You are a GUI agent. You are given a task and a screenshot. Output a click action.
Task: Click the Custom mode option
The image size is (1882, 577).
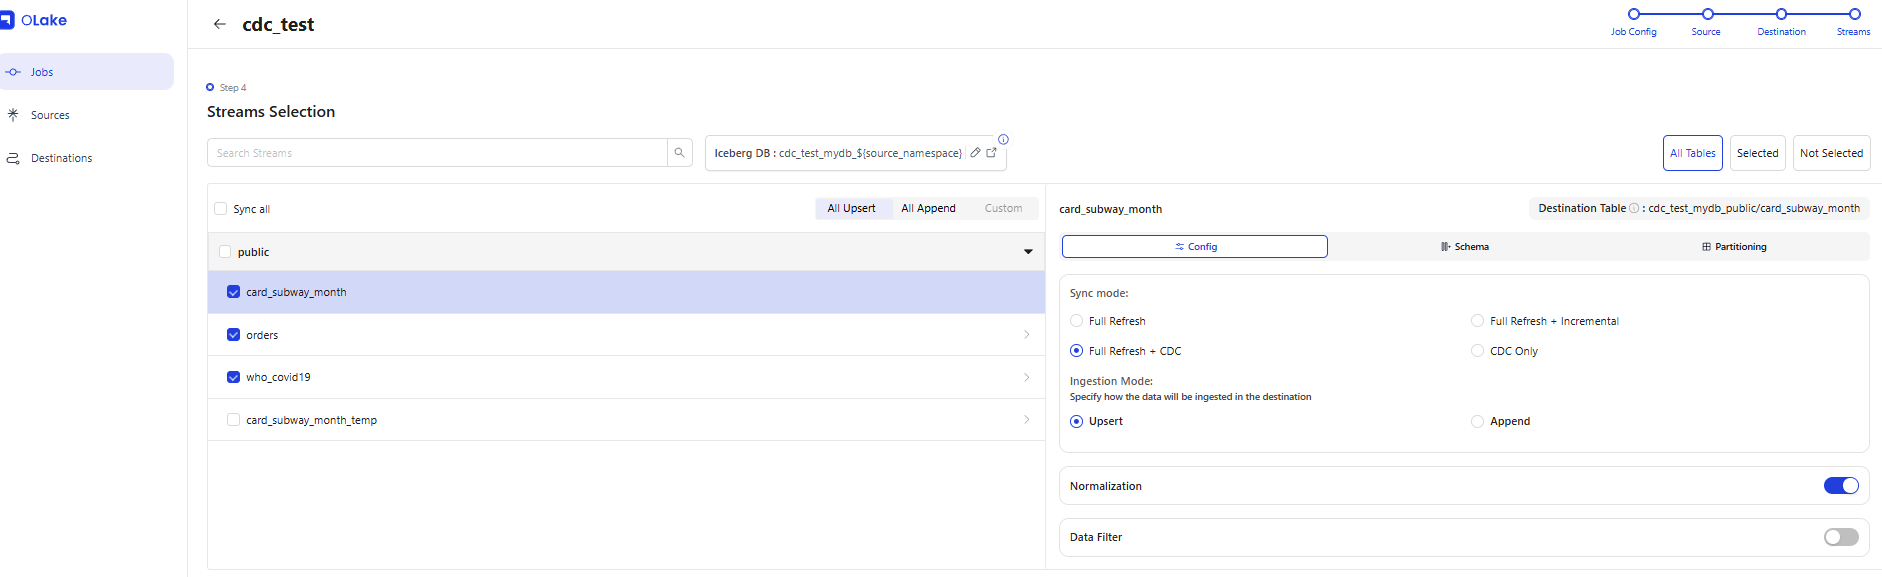tap(1003, 208)
